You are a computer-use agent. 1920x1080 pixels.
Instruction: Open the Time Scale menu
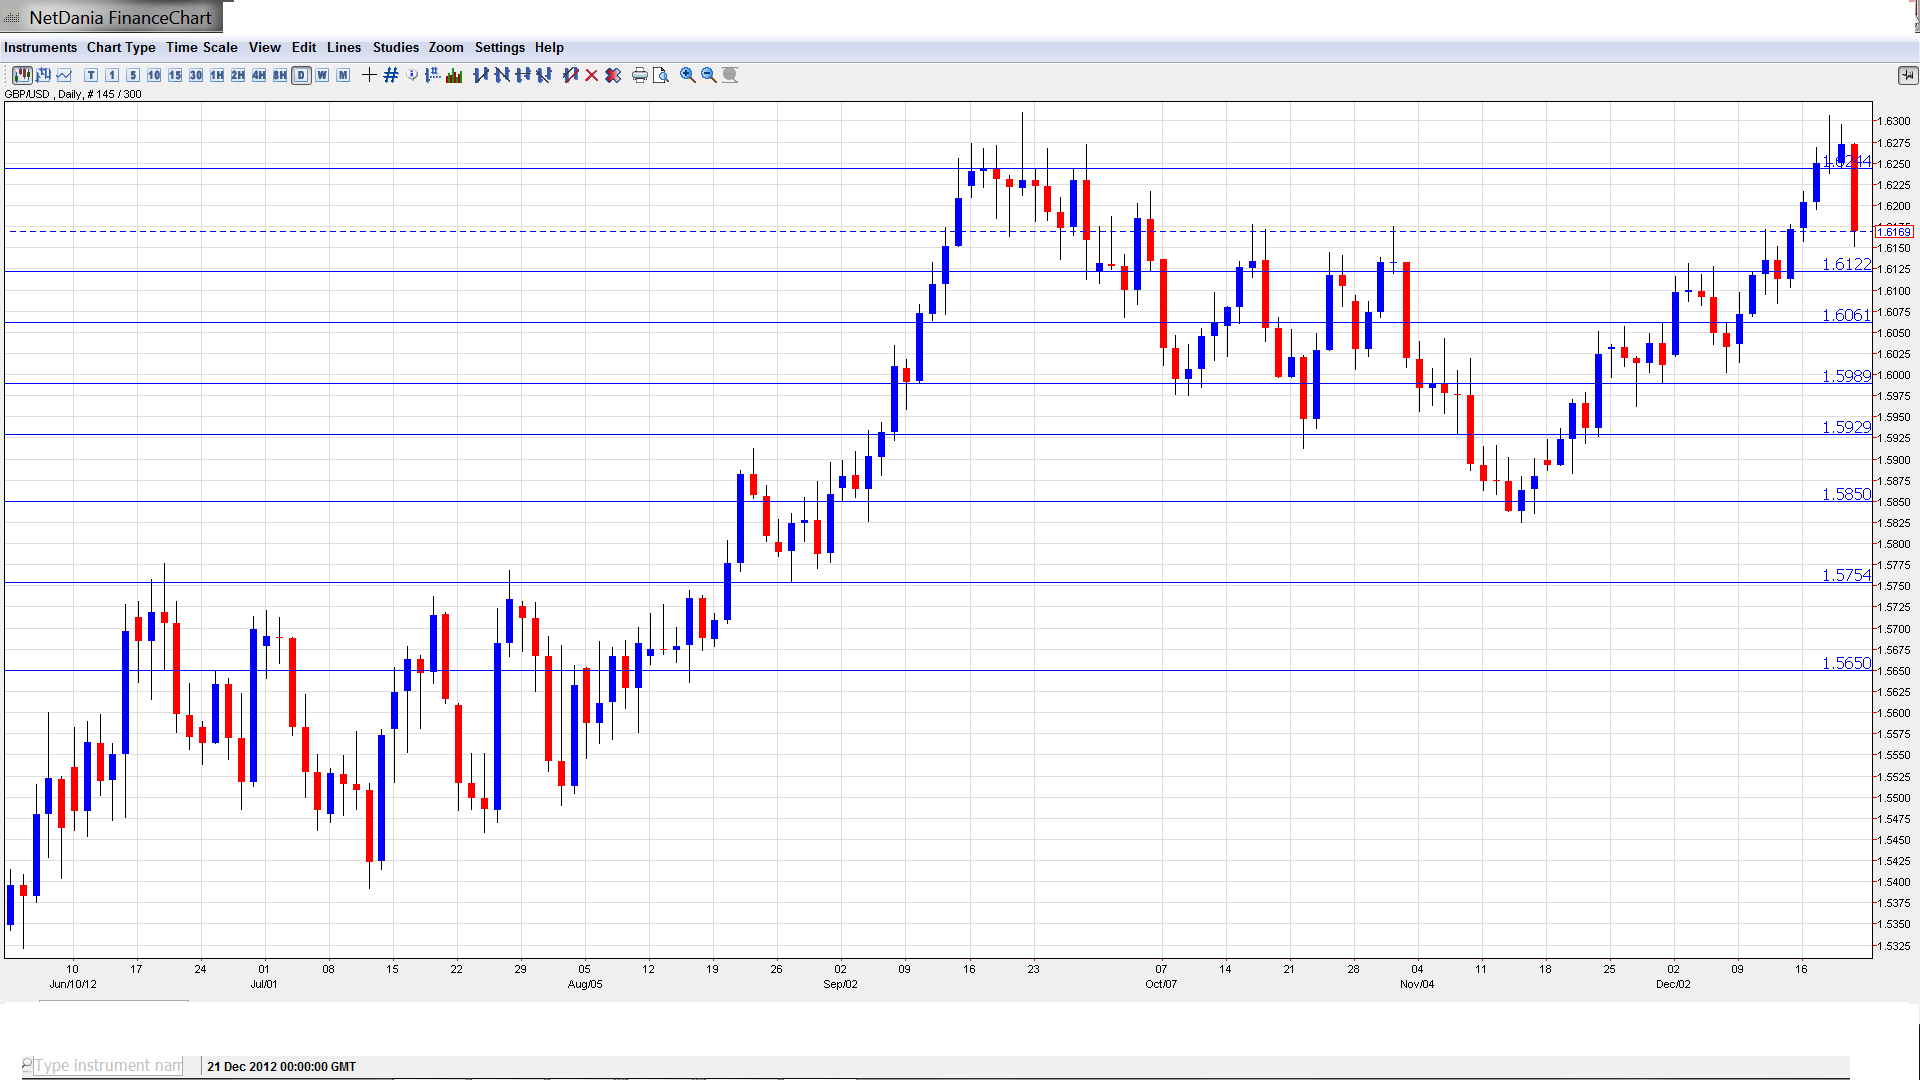[201, 47]
